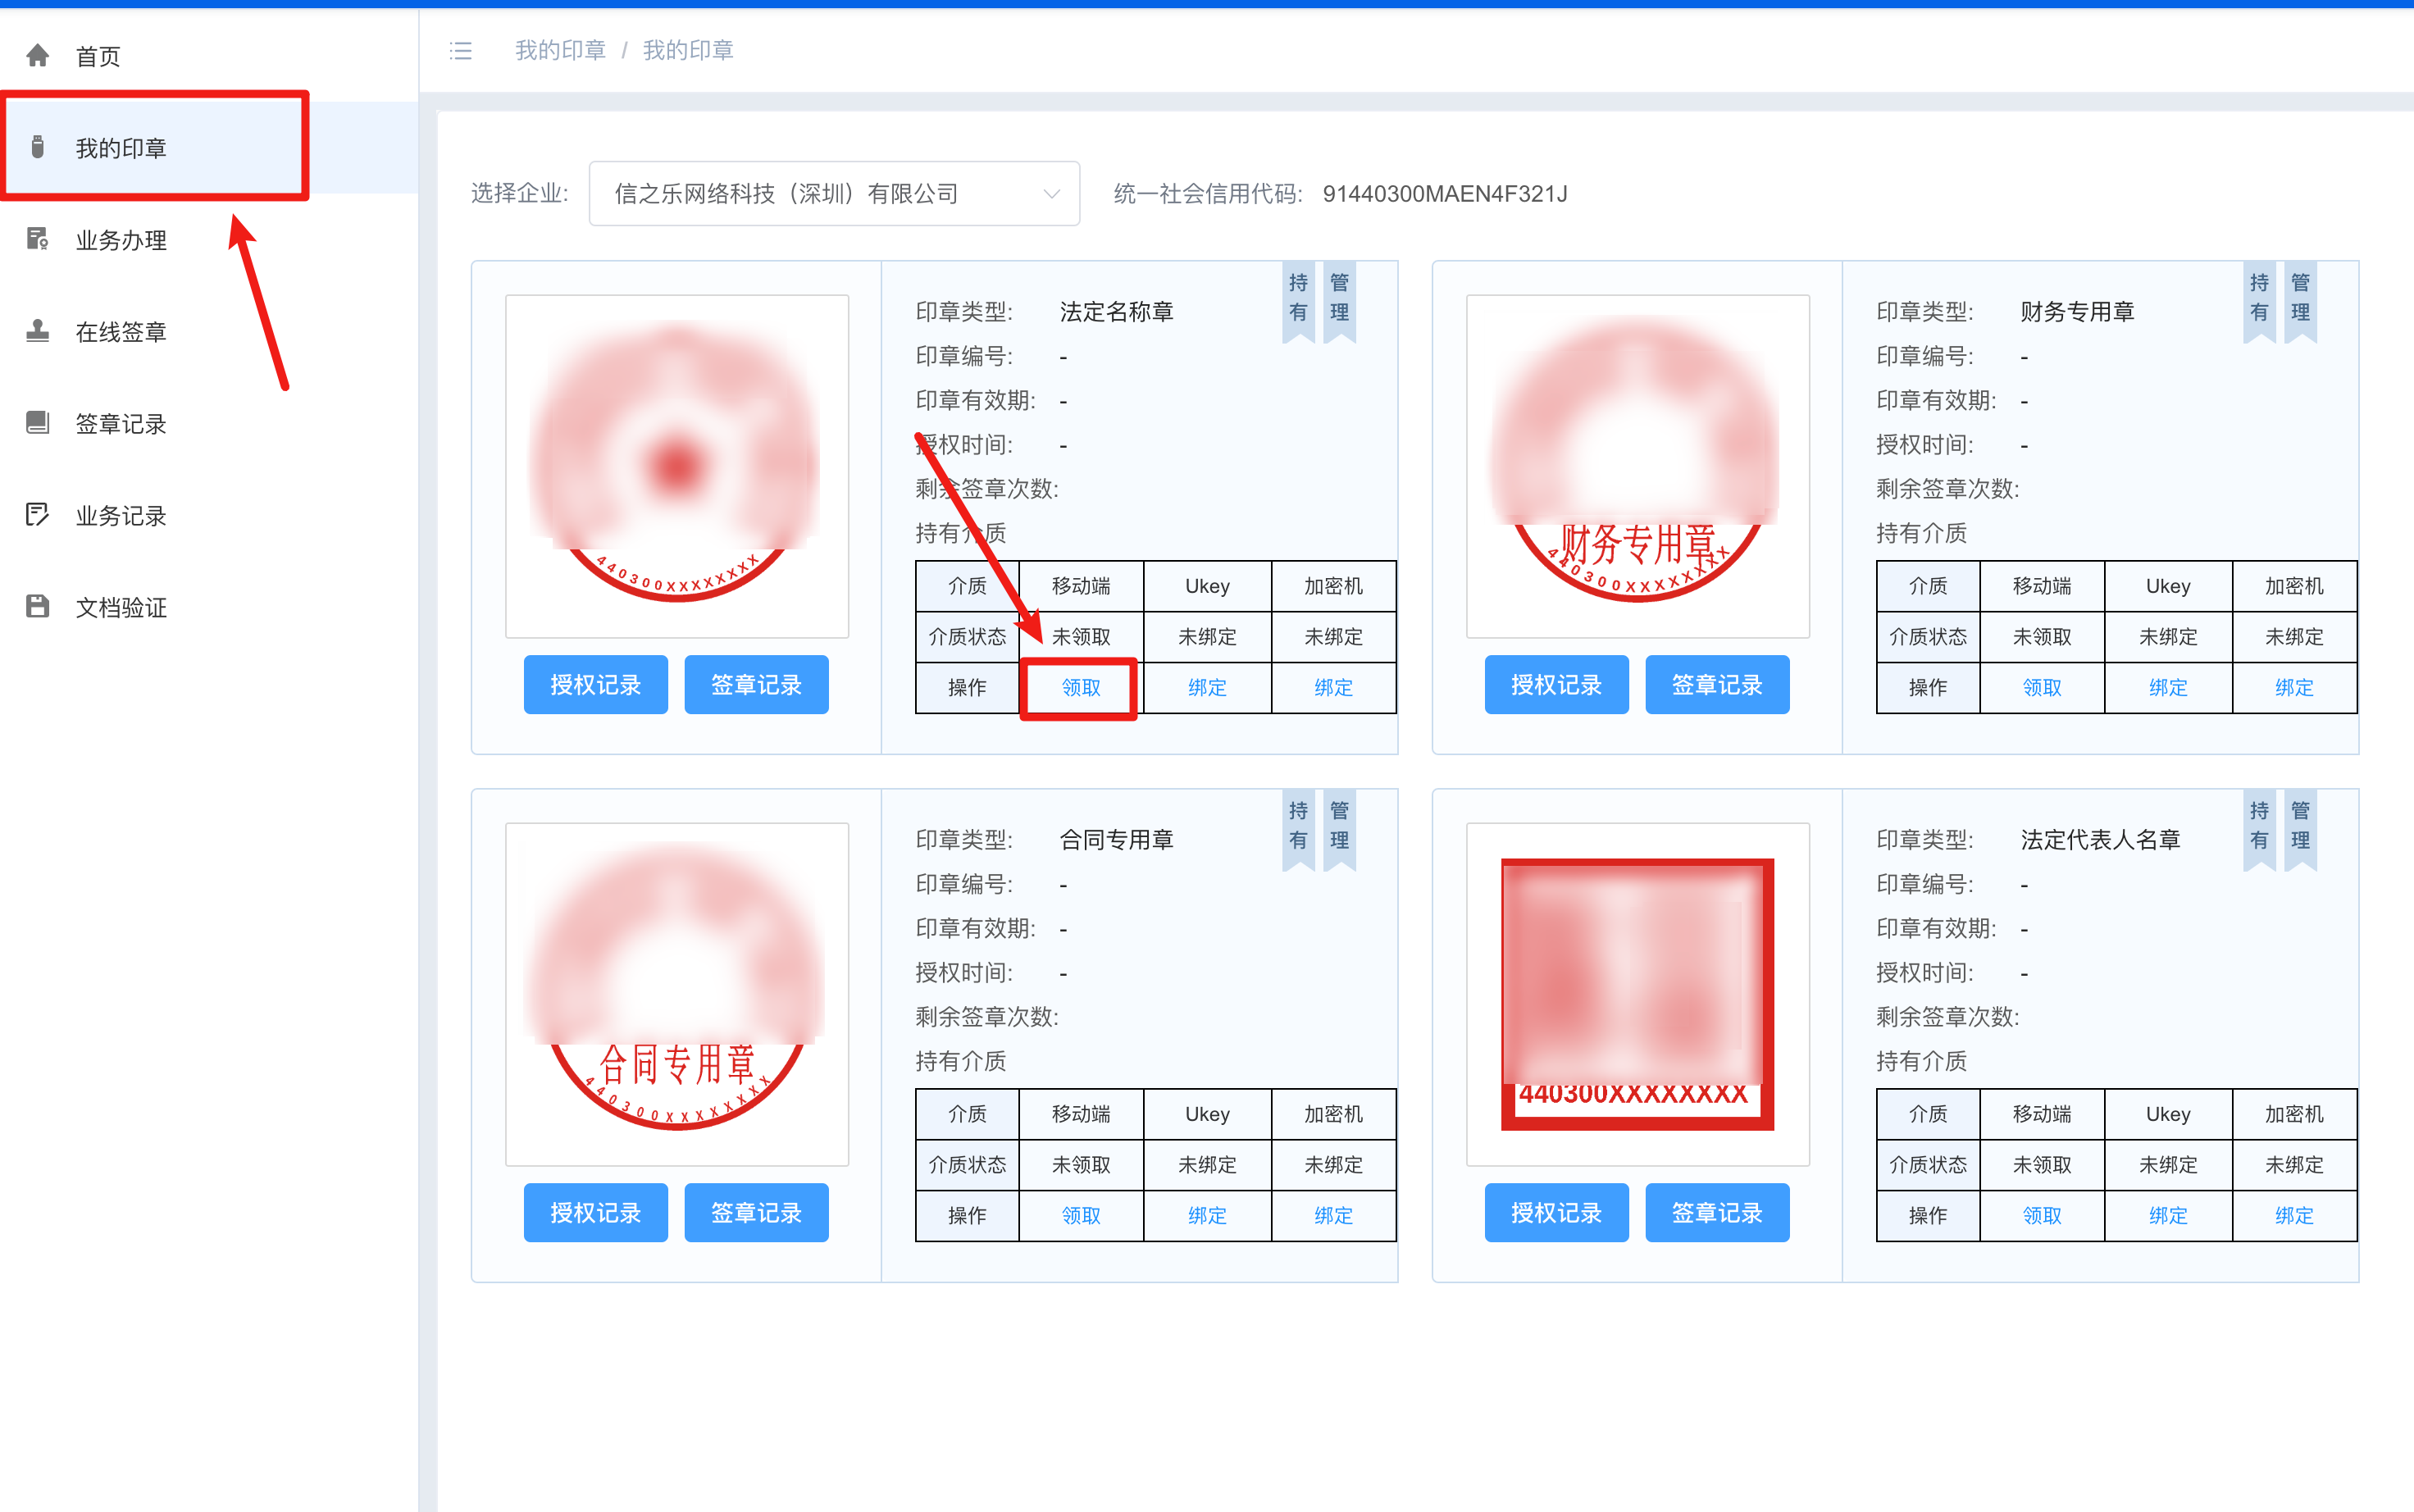This screenshot has height=1512, width=2414.
Task: Open 签章记录 for 法定代表人名章
Action: click(x=1717, y=1213)
